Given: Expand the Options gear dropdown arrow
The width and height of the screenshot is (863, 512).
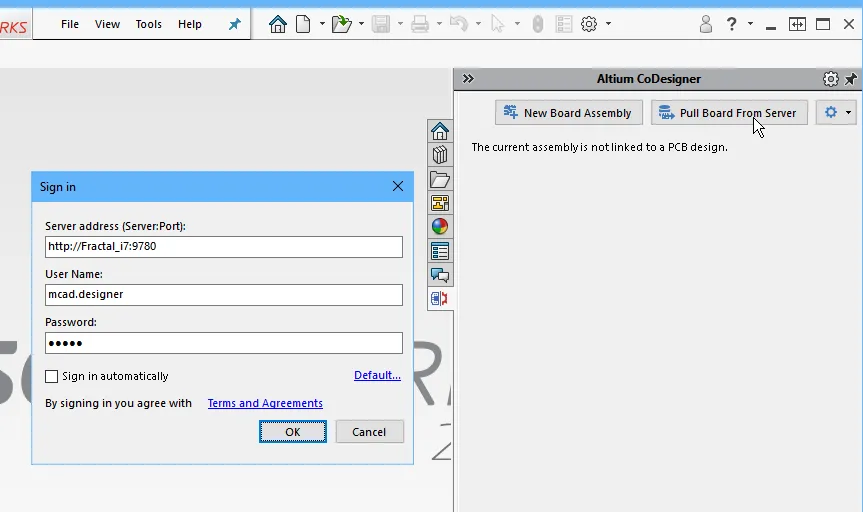Looking at the screenshot, I should coord(608,24).
